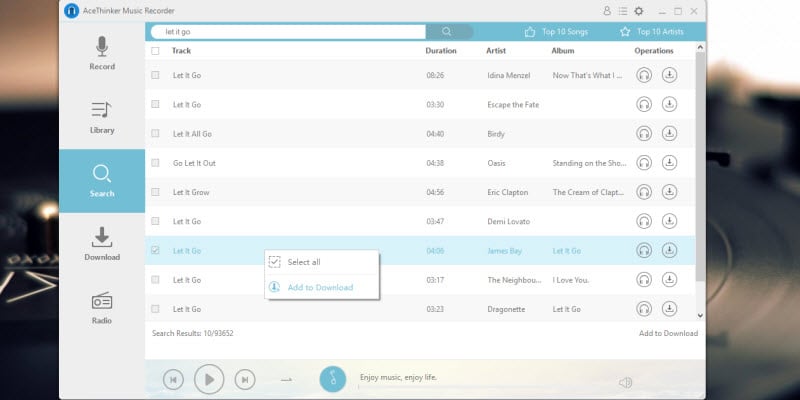
Task: Click the play button in player bar
Action: pos(209,380)
